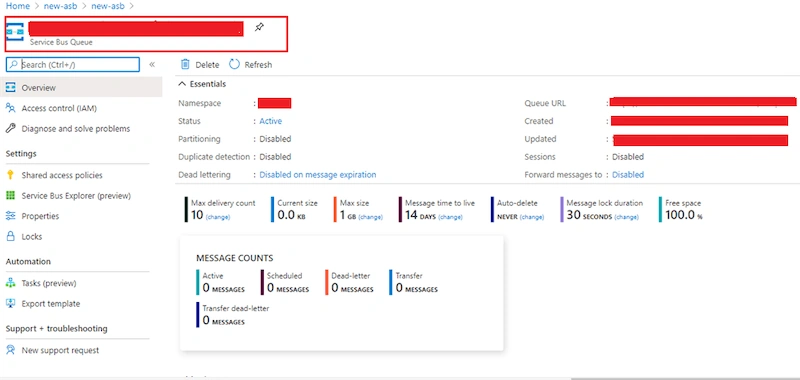This screenshot has width=800, height=380.
Task: Click the Access control people icon
Action: tap(11, 108)
